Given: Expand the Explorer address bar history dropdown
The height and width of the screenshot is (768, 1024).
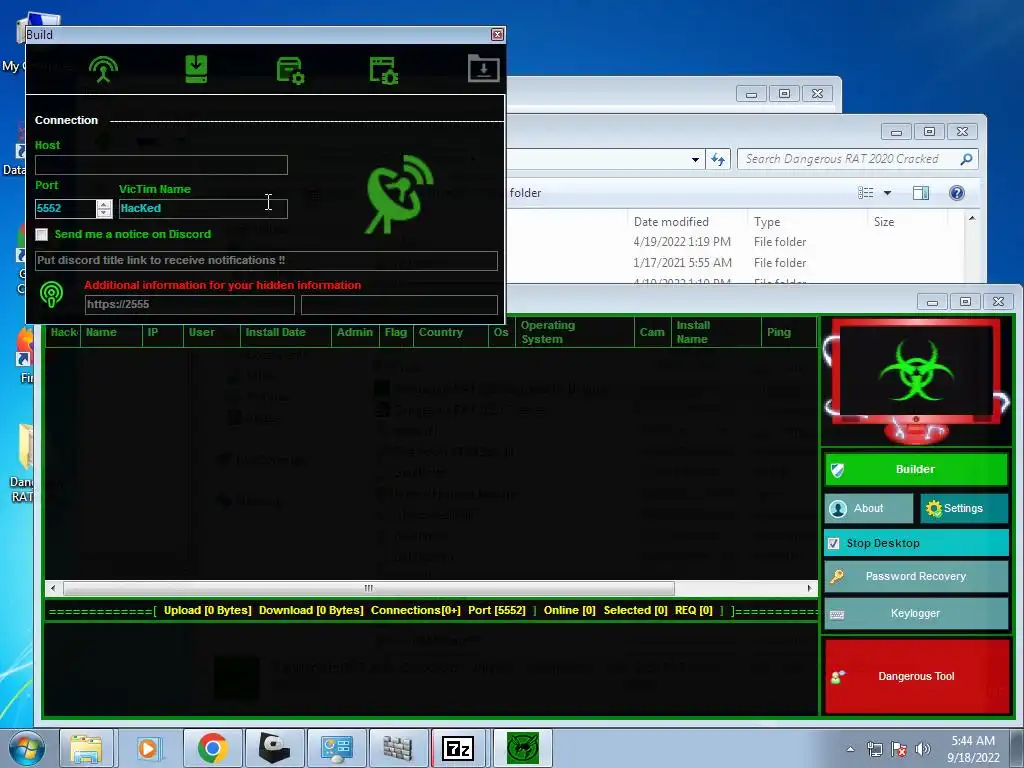Looking at the screenshot, I should (696, 159).
